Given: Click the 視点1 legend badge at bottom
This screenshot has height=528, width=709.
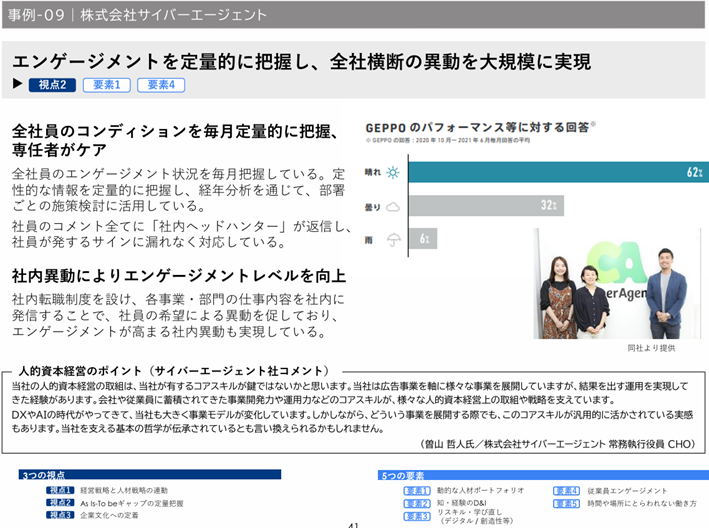Looking at the screenshot, I should click(x=61, y=491).
